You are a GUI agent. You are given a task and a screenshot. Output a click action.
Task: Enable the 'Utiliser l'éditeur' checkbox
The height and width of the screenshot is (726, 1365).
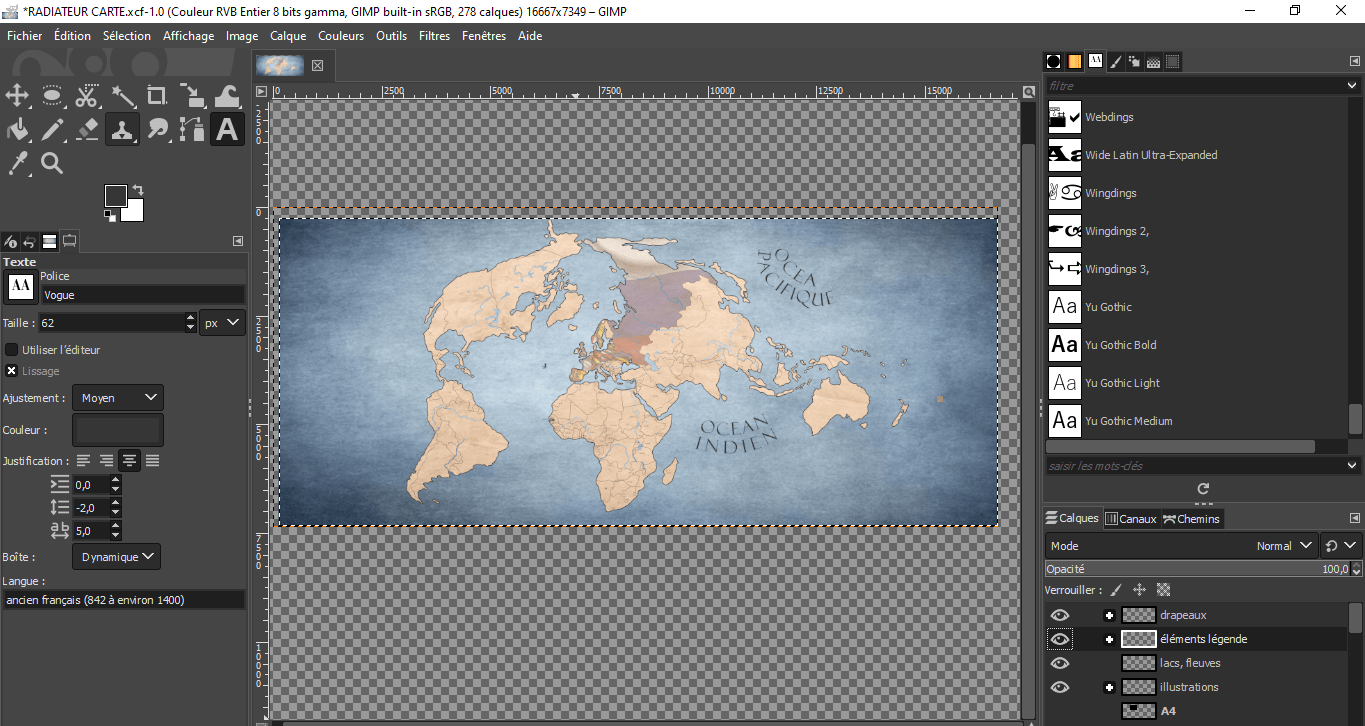[12, 350]
